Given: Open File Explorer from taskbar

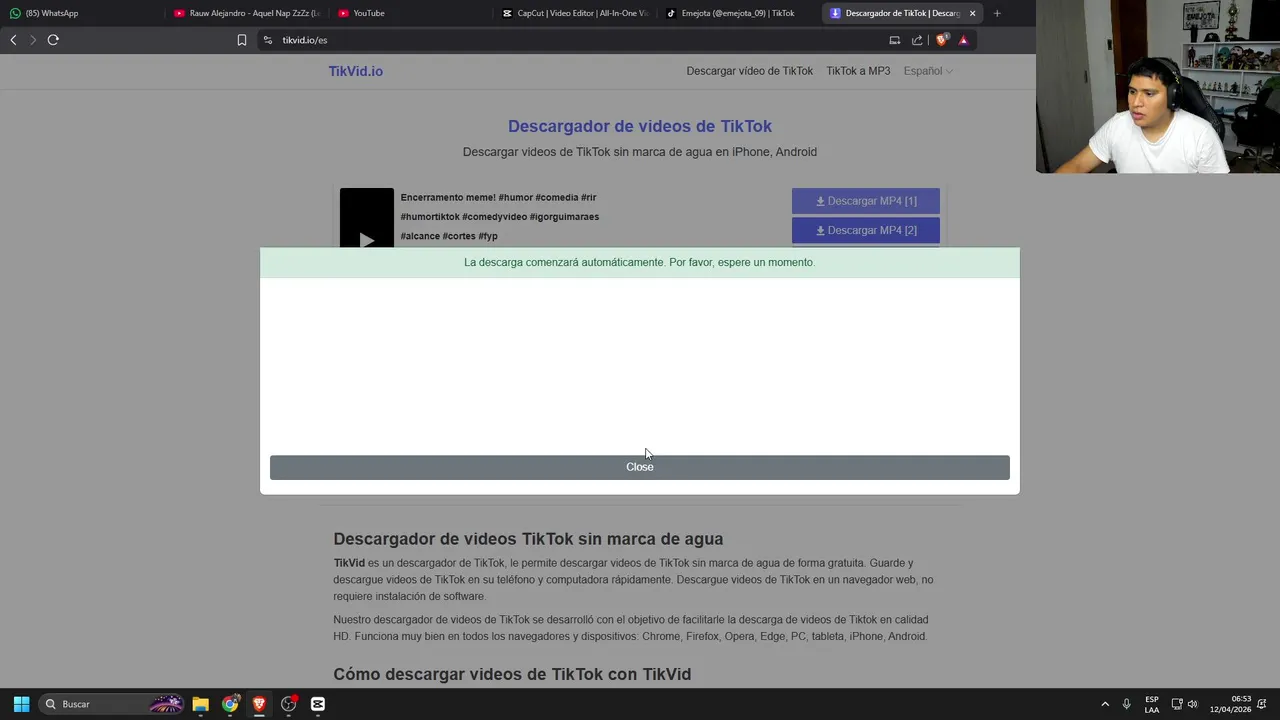Looking at the screenshot, I should click(200, 704).
